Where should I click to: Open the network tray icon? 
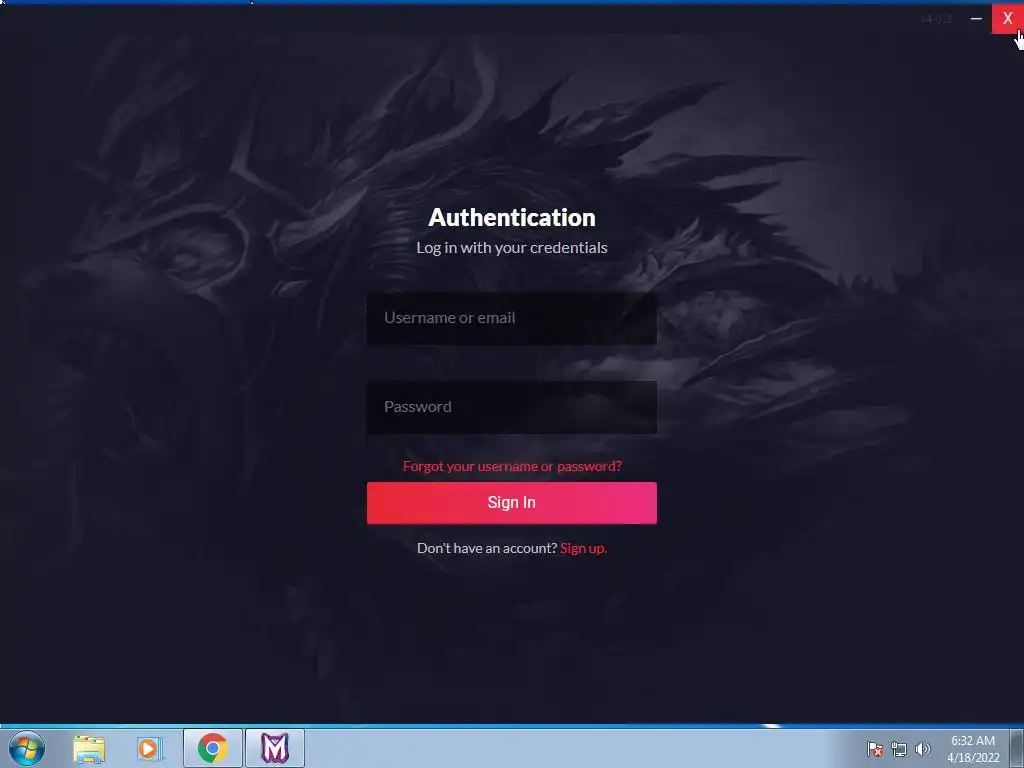coord(899,749)
